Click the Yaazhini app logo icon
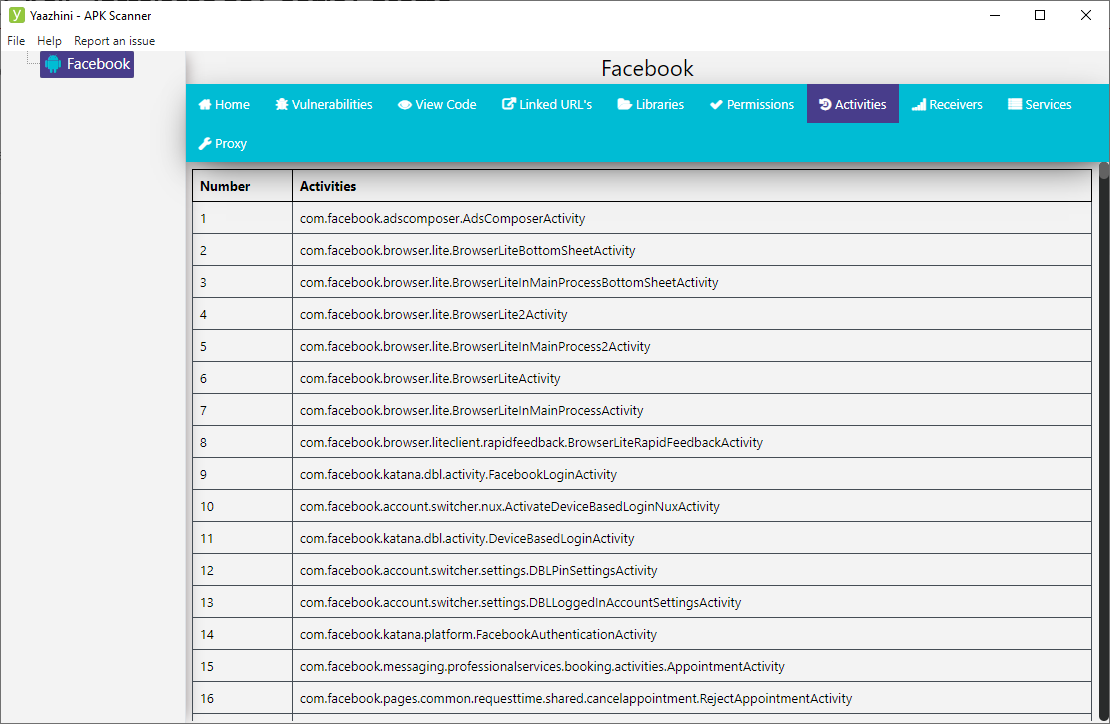Image resolution: width=1110 pixels, height=724 pixels. point(16,15)
